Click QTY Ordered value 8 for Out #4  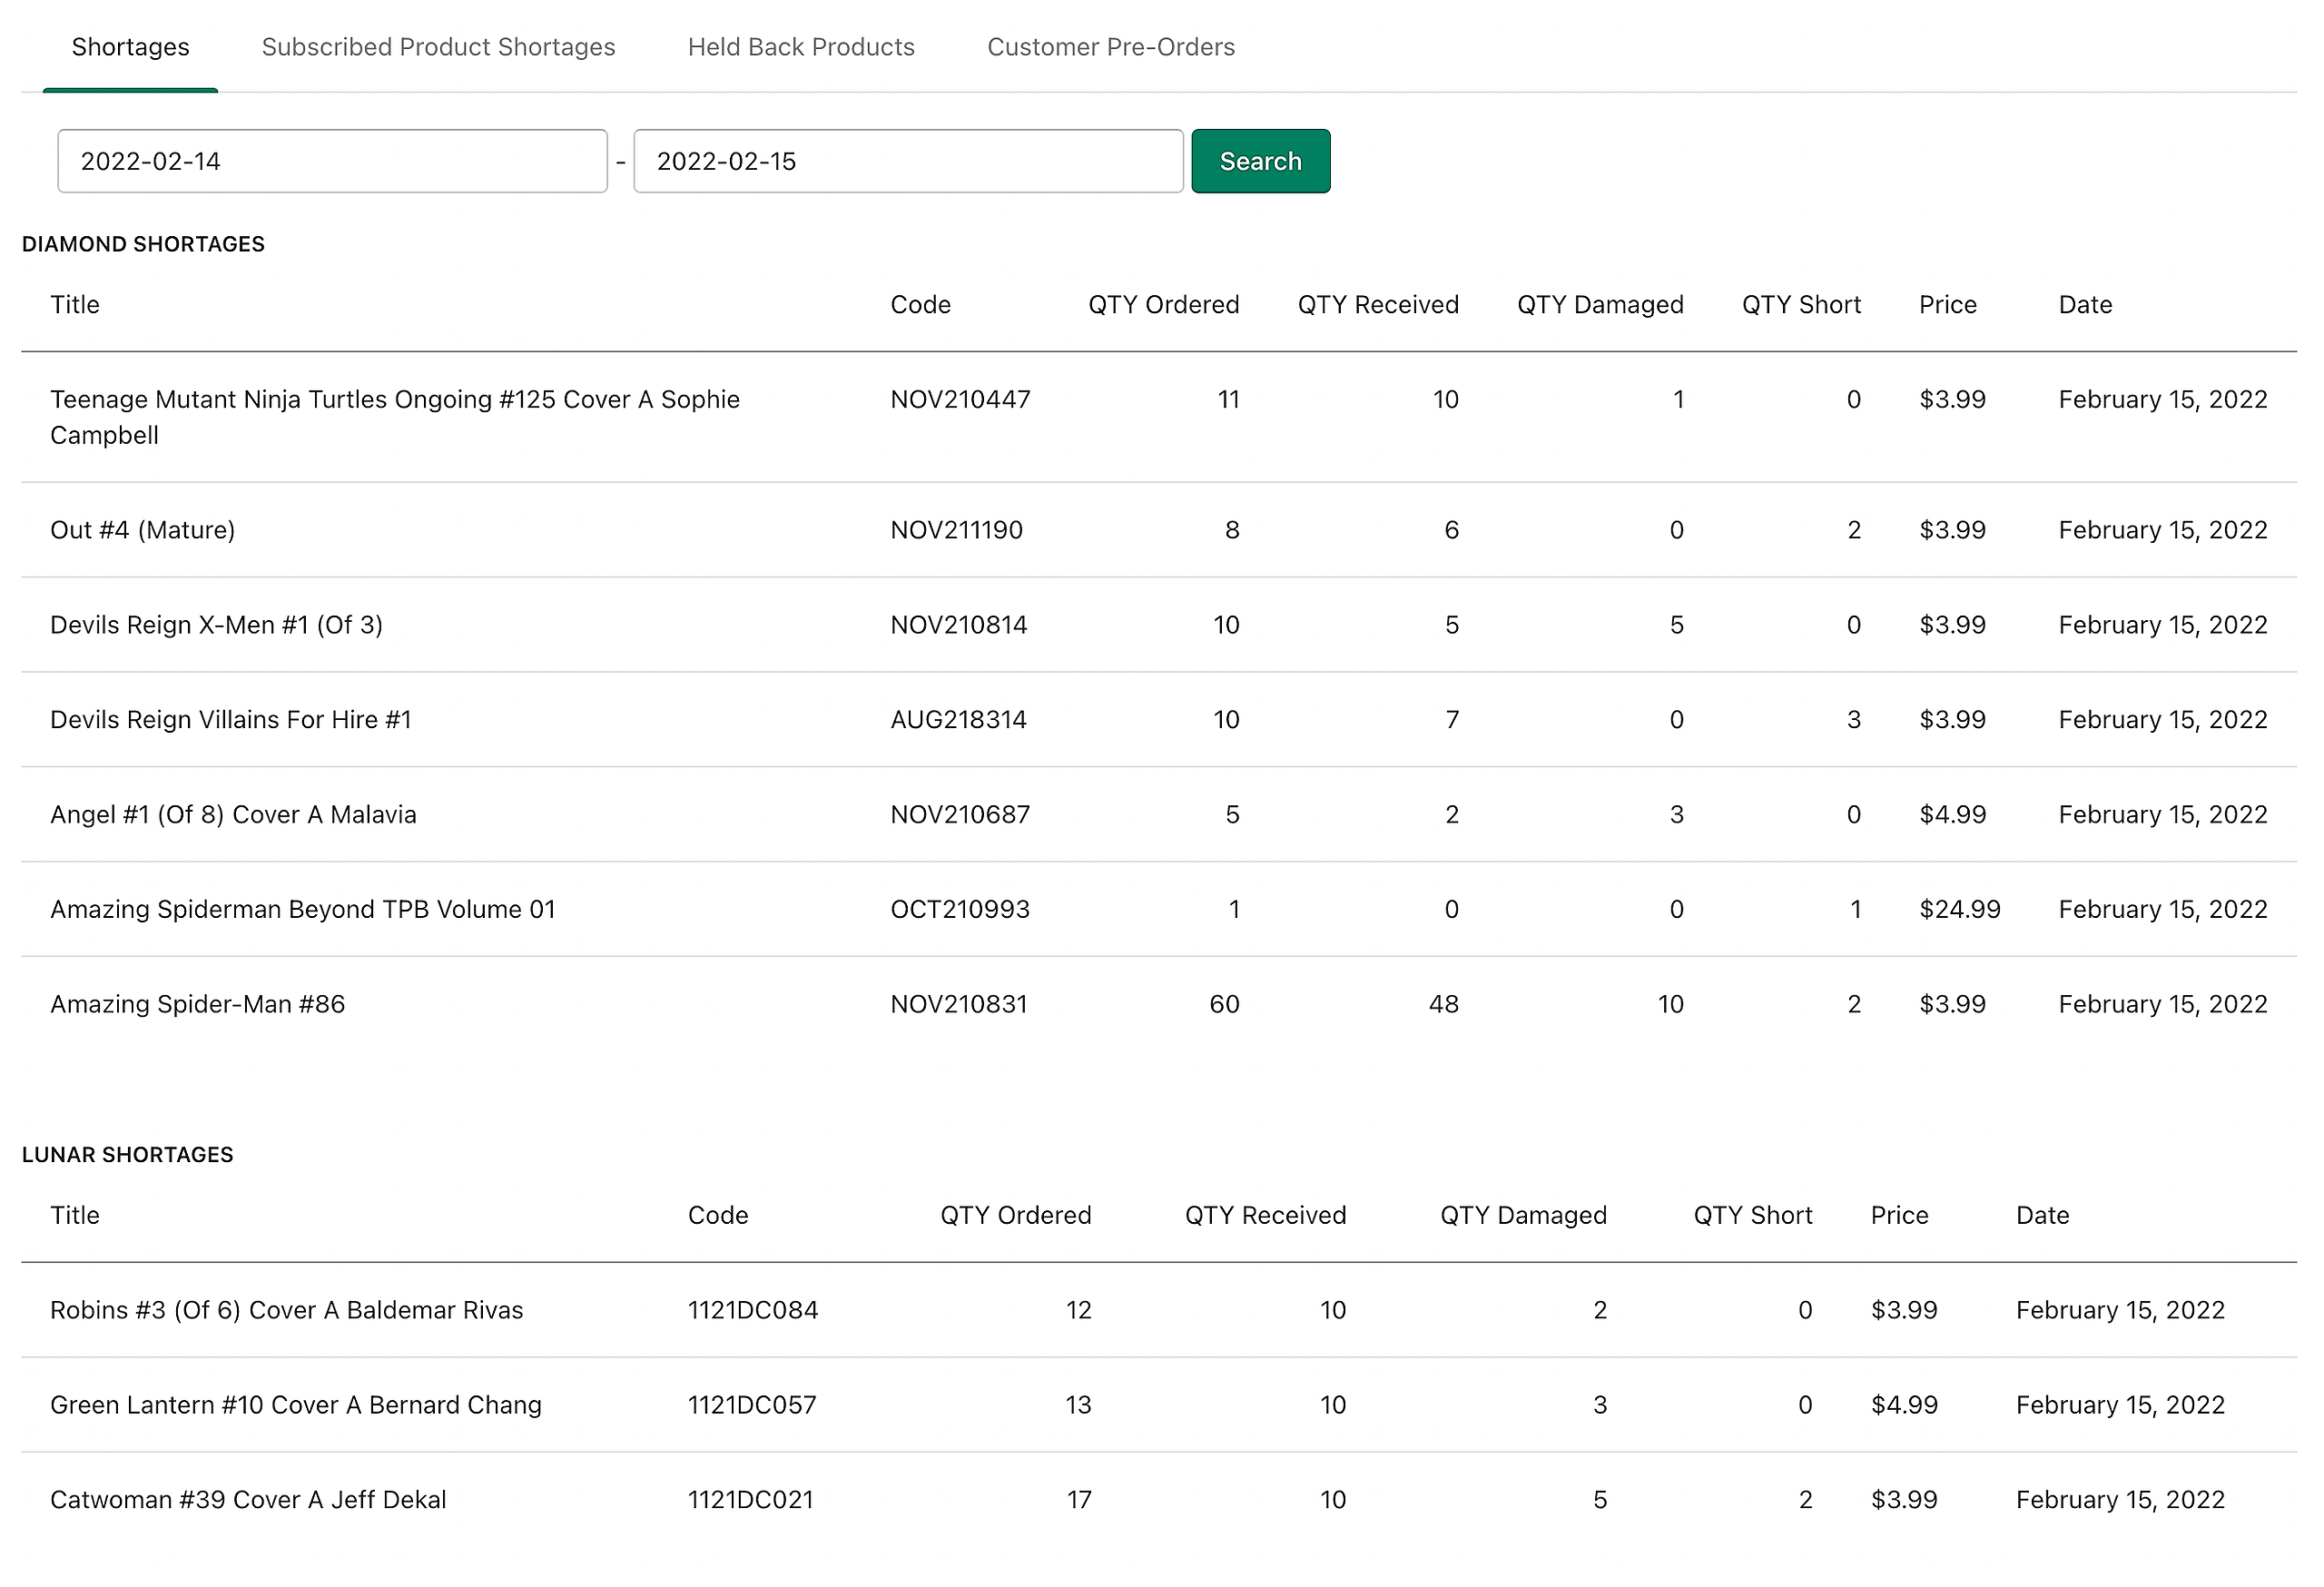click(x=1232, y=530)
